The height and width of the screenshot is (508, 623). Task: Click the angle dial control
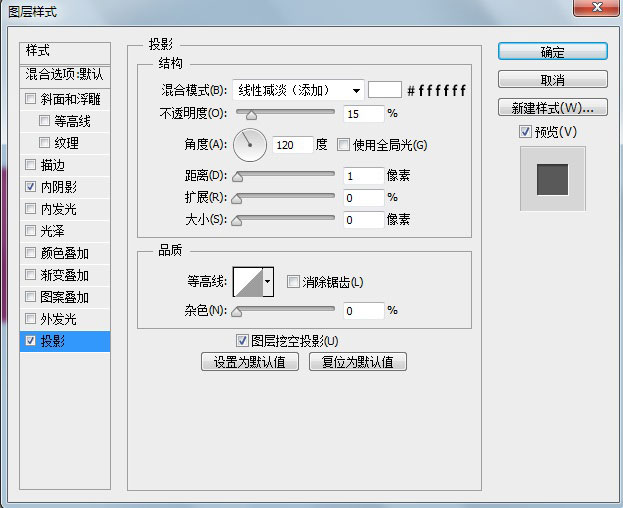(250, 145)
